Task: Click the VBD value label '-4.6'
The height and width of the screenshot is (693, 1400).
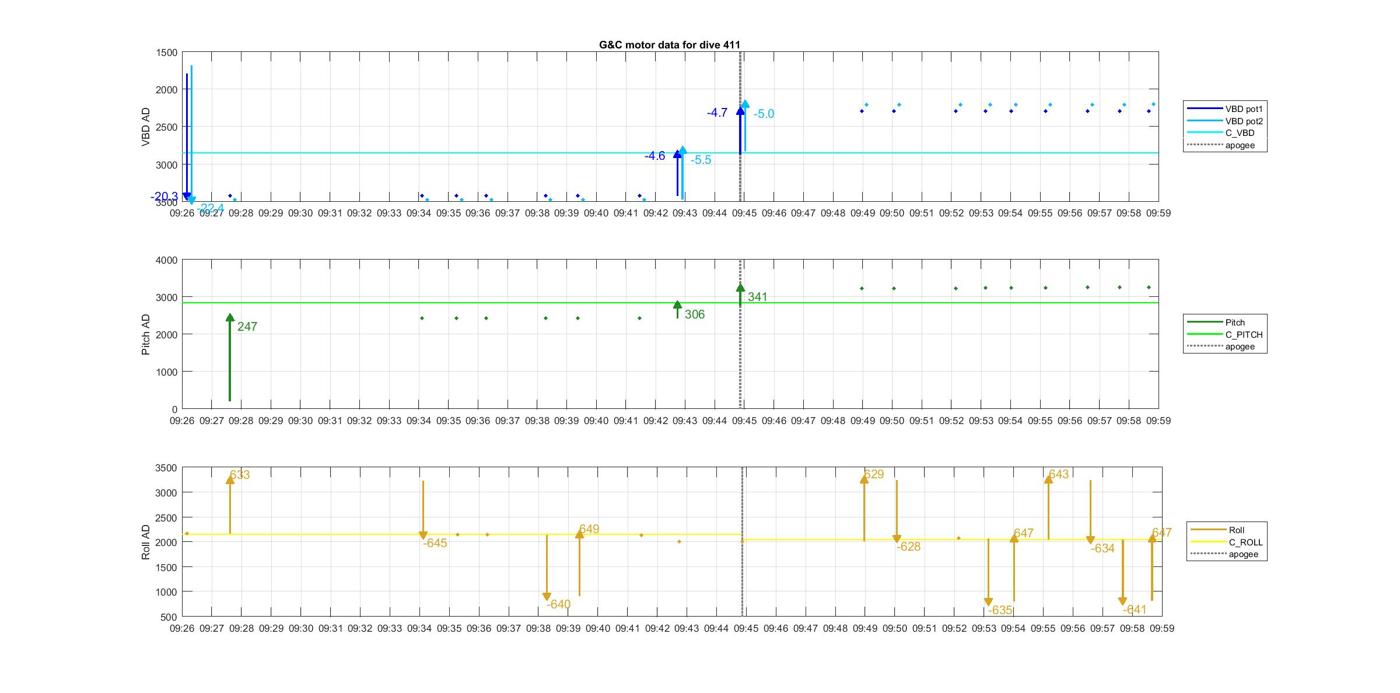Action: coord(655,156)
